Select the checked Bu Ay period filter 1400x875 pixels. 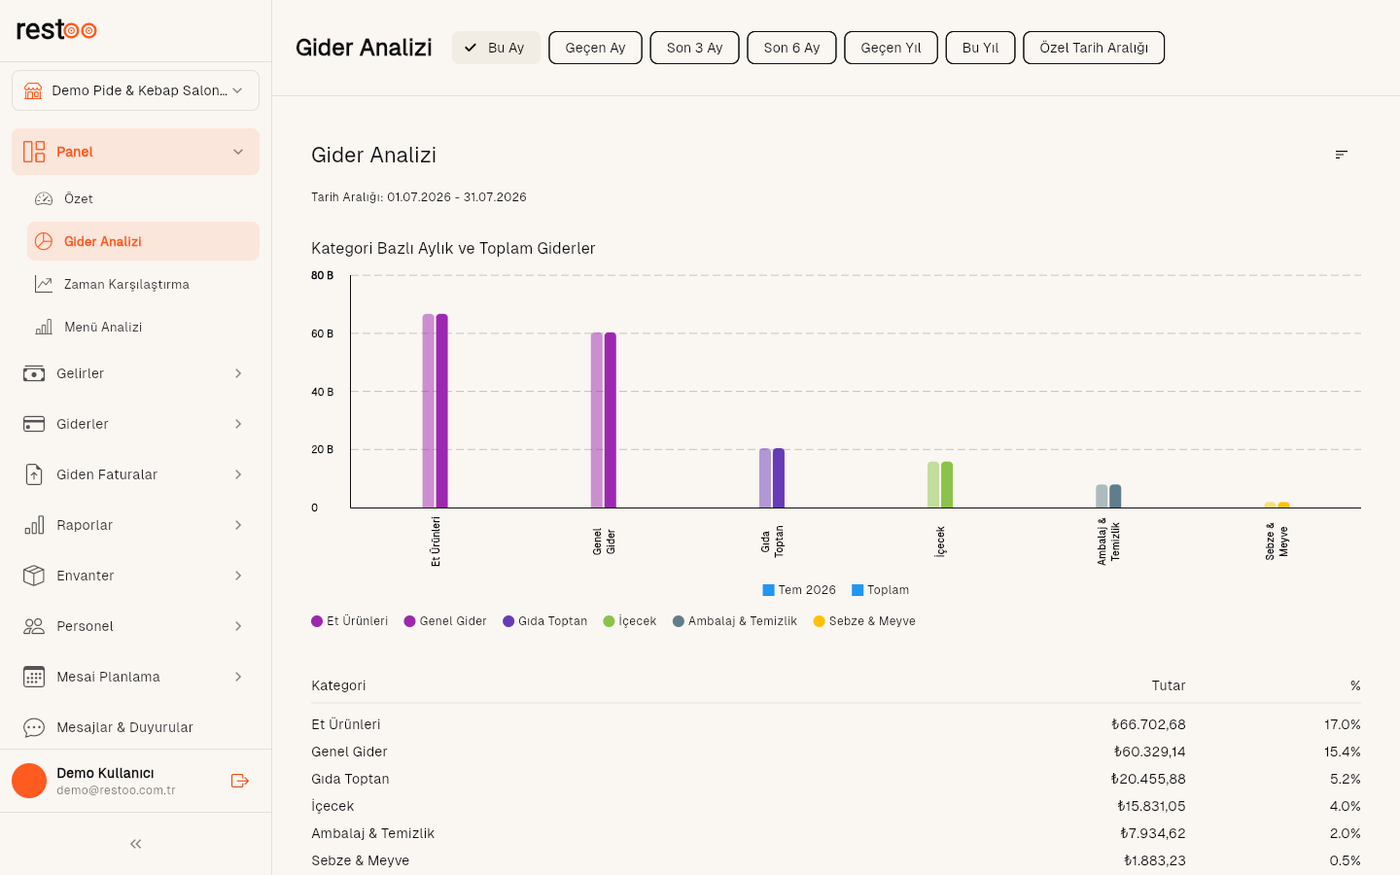(x=496, y=48)
